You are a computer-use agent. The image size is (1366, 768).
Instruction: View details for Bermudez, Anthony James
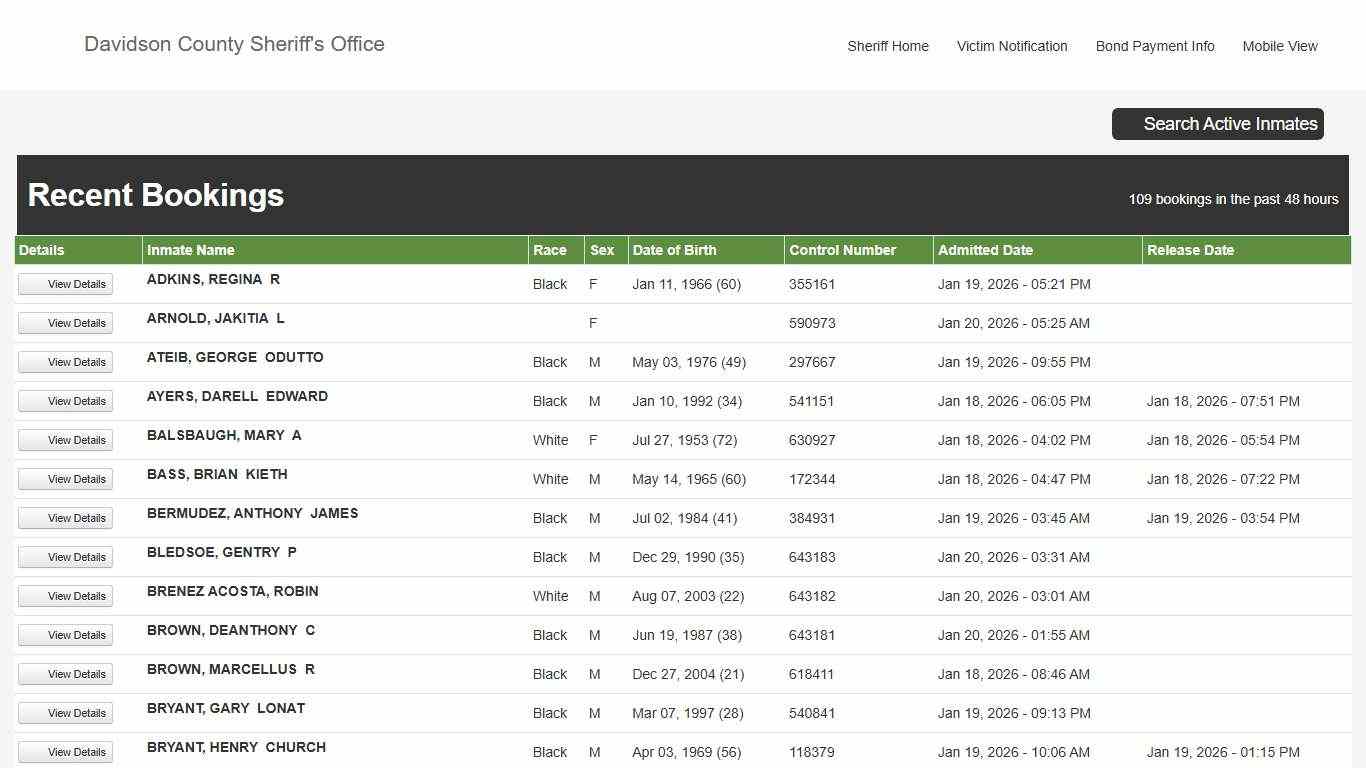66,518
